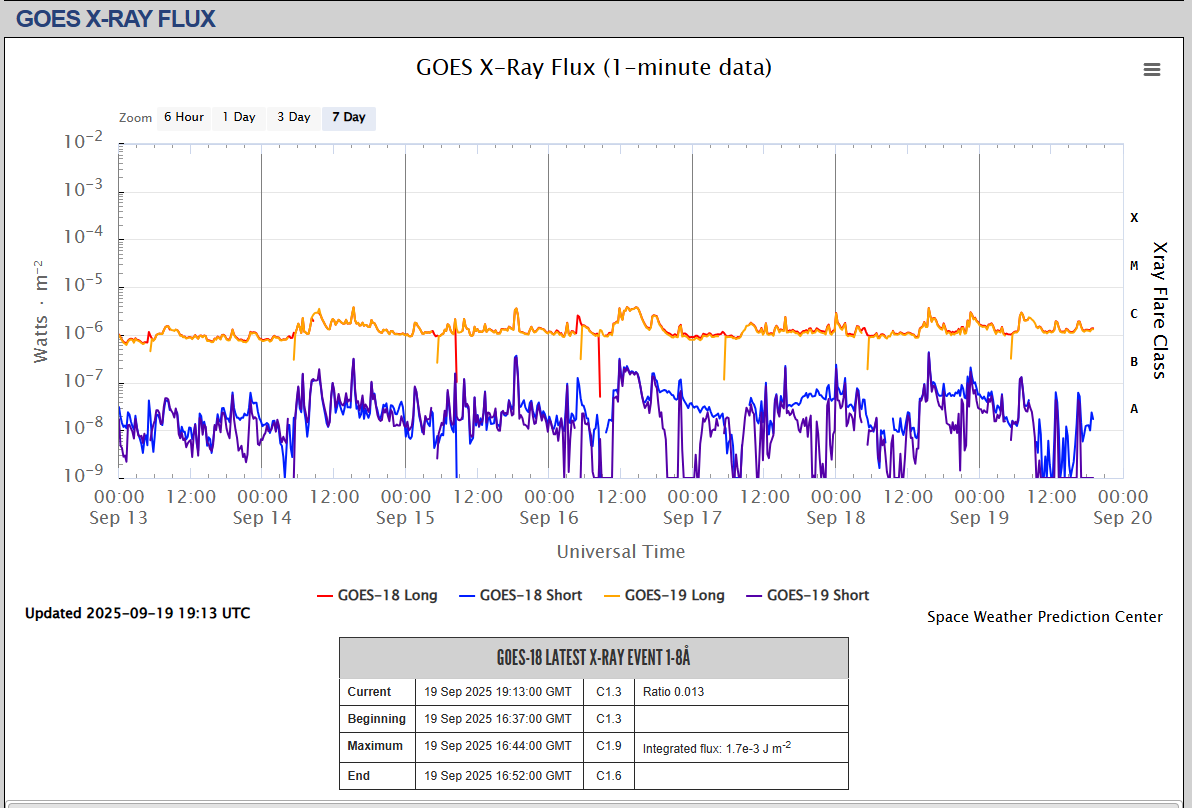Click the orange GOES-19 Long legend line swatch

(609, 595)
